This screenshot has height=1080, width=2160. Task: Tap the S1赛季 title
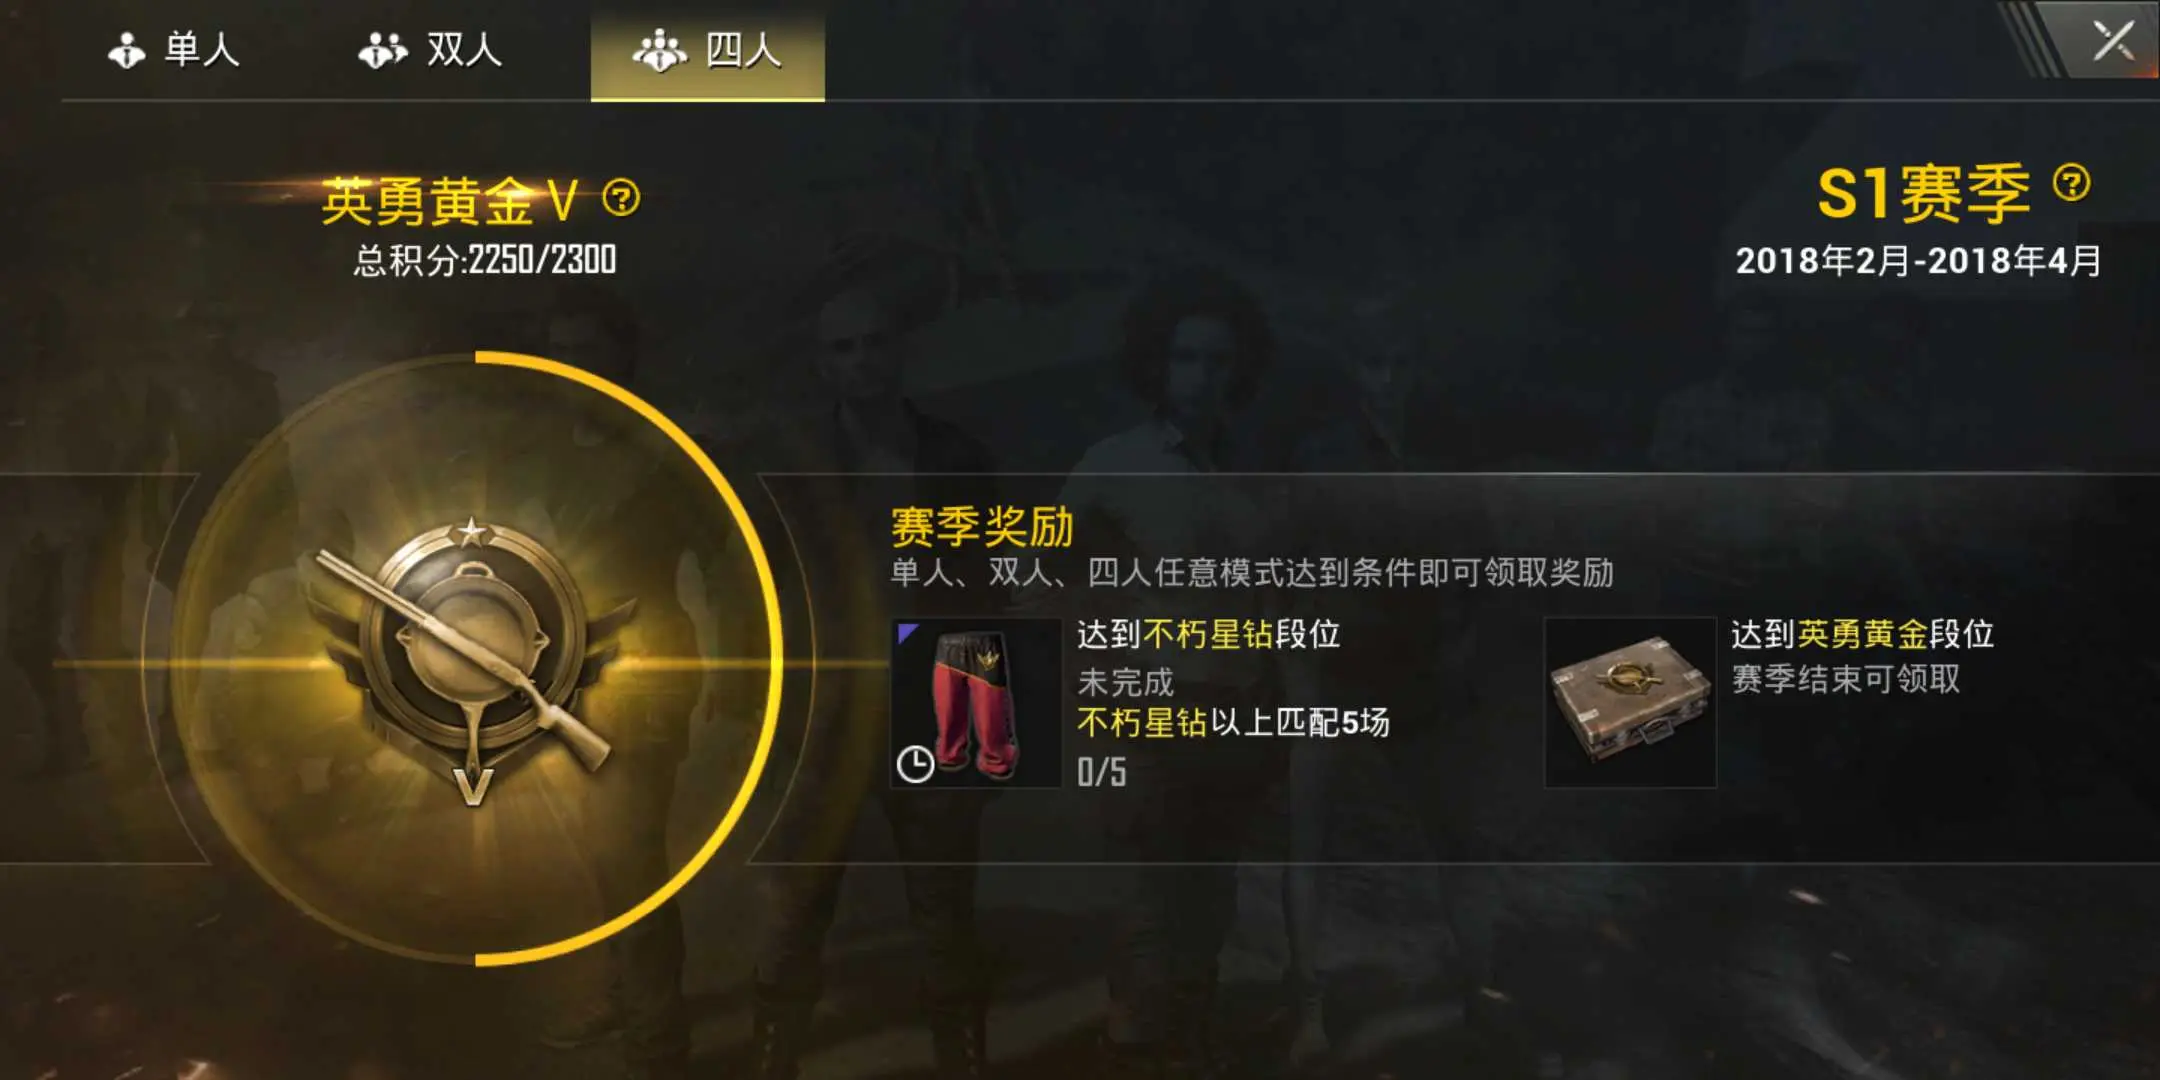[x=1924, y=193]
